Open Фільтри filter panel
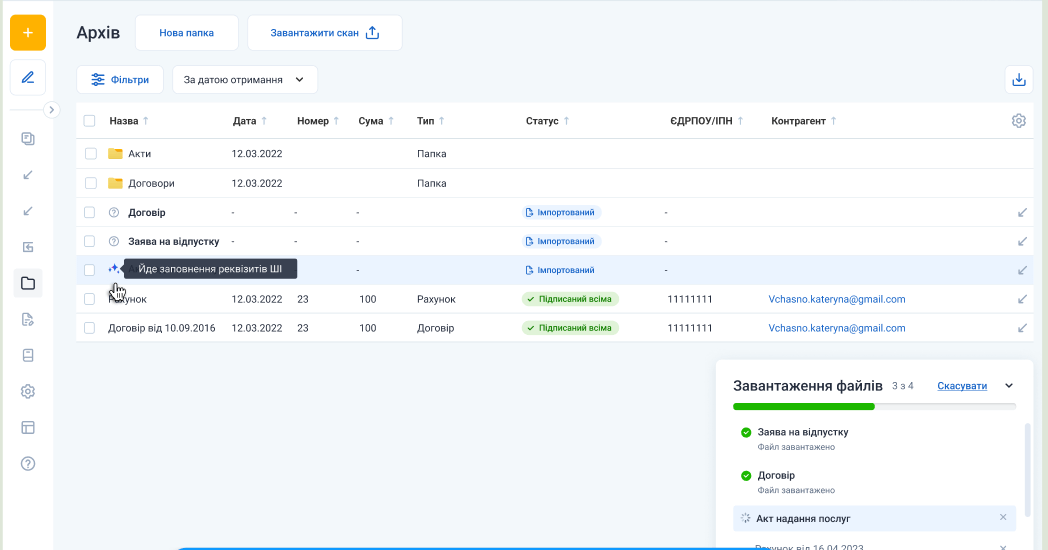Image resolution: width=1048 pixels, height=550 pixels. pyautogui.click(x=120, y=80)
